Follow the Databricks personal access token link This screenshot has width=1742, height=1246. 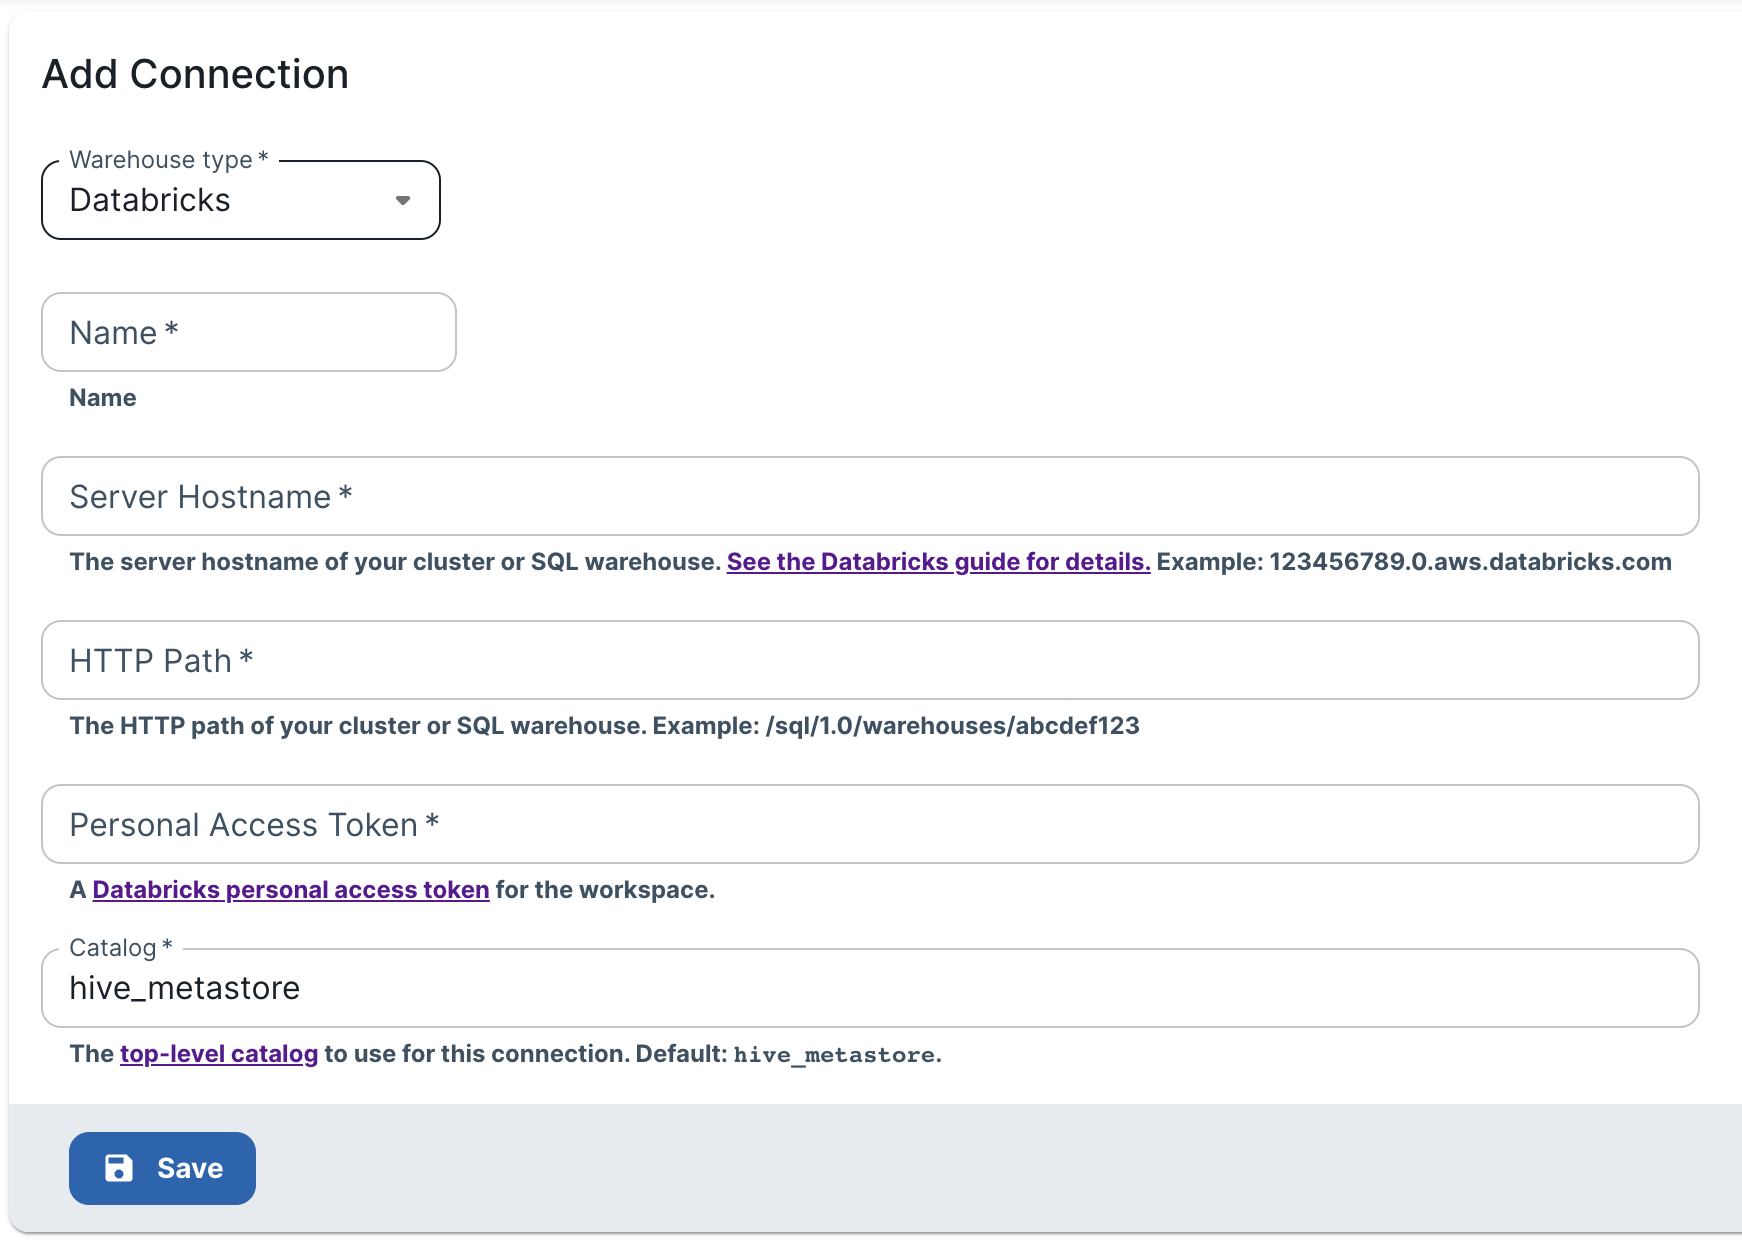[x=290, y=890]
